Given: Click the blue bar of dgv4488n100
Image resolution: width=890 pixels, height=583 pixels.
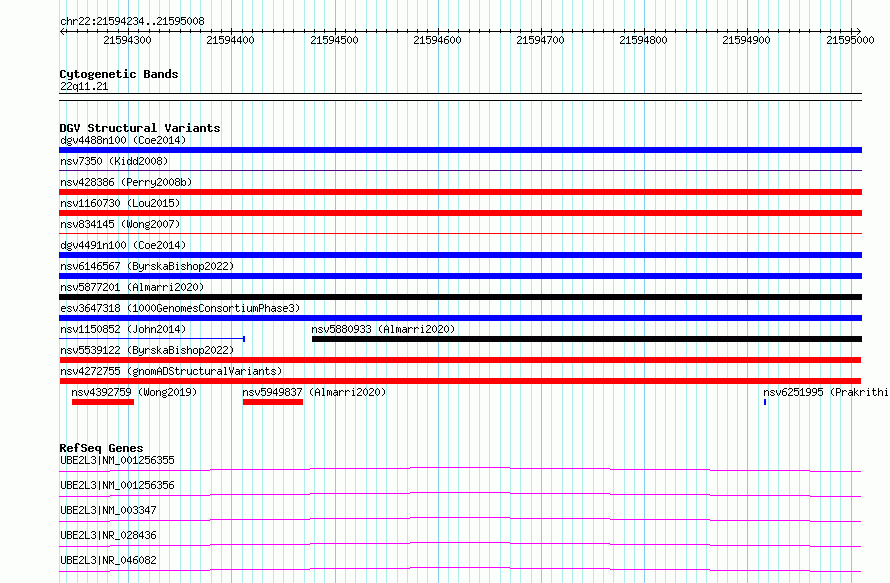Looking at the screenshot, I should click(460, 150).
